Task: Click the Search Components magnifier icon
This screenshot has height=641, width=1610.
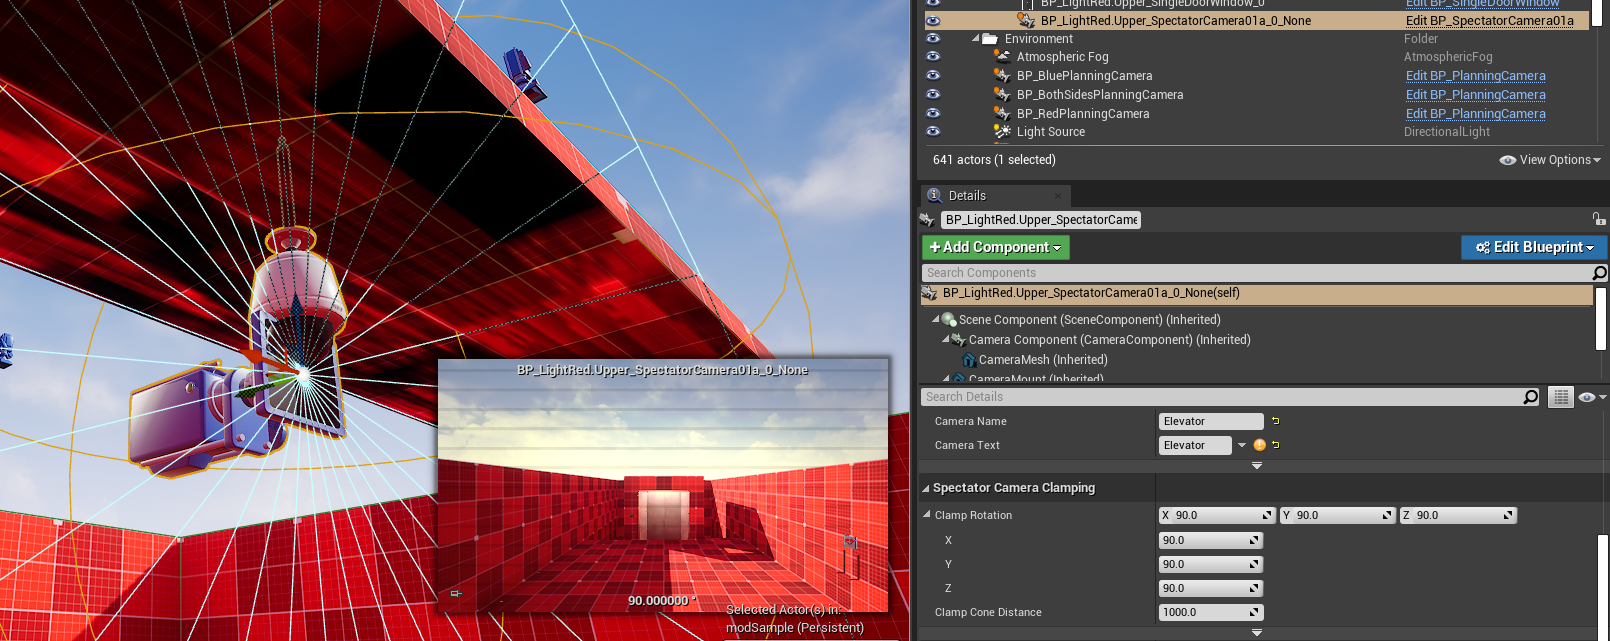Action: 1599,273
